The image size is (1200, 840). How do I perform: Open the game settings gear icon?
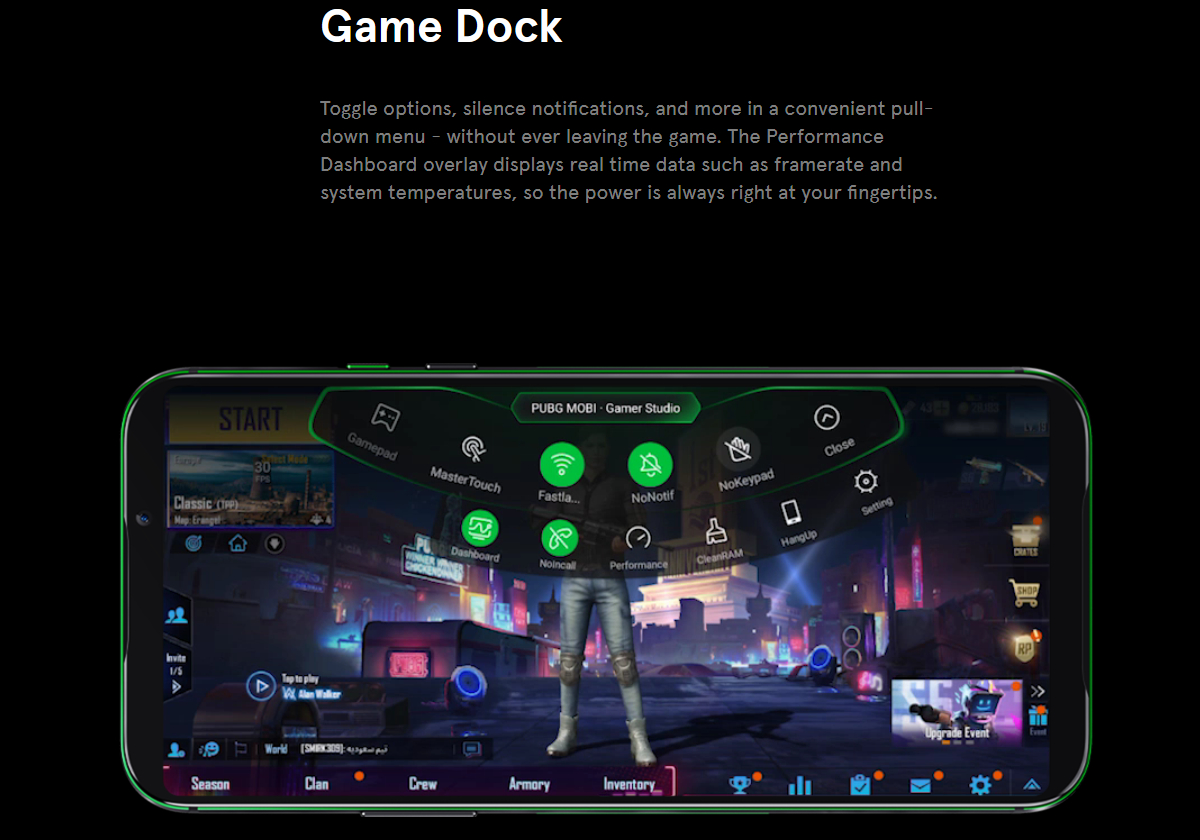tap(980, 785)
